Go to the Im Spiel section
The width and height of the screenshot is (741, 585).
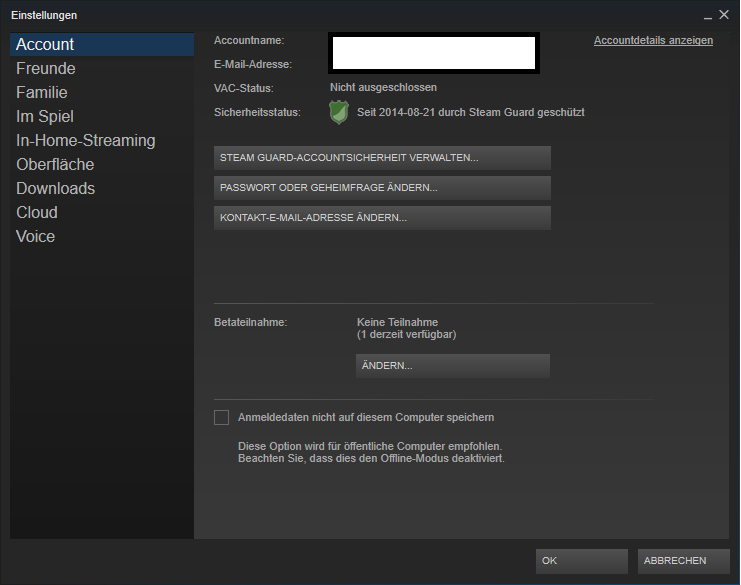tap(45, 116)
